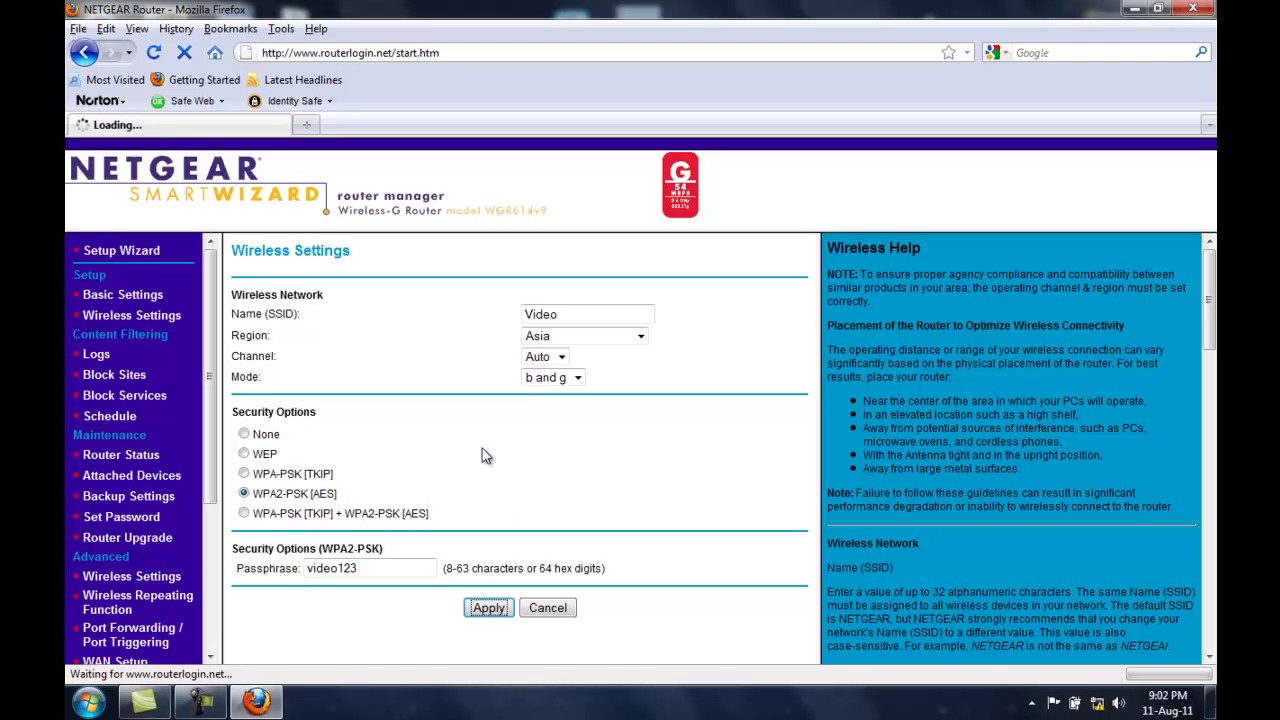1280x720 pixels.
Task: Open Setup Wizard in sidebar
Action: 121,251
